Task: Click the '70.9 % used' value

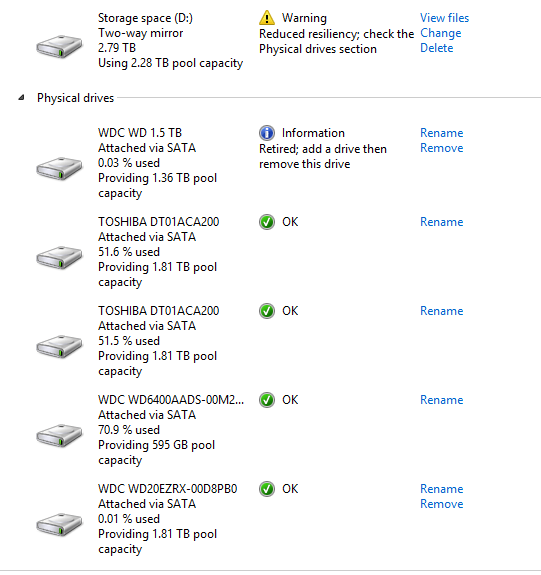Action: (x=129, y=430)
